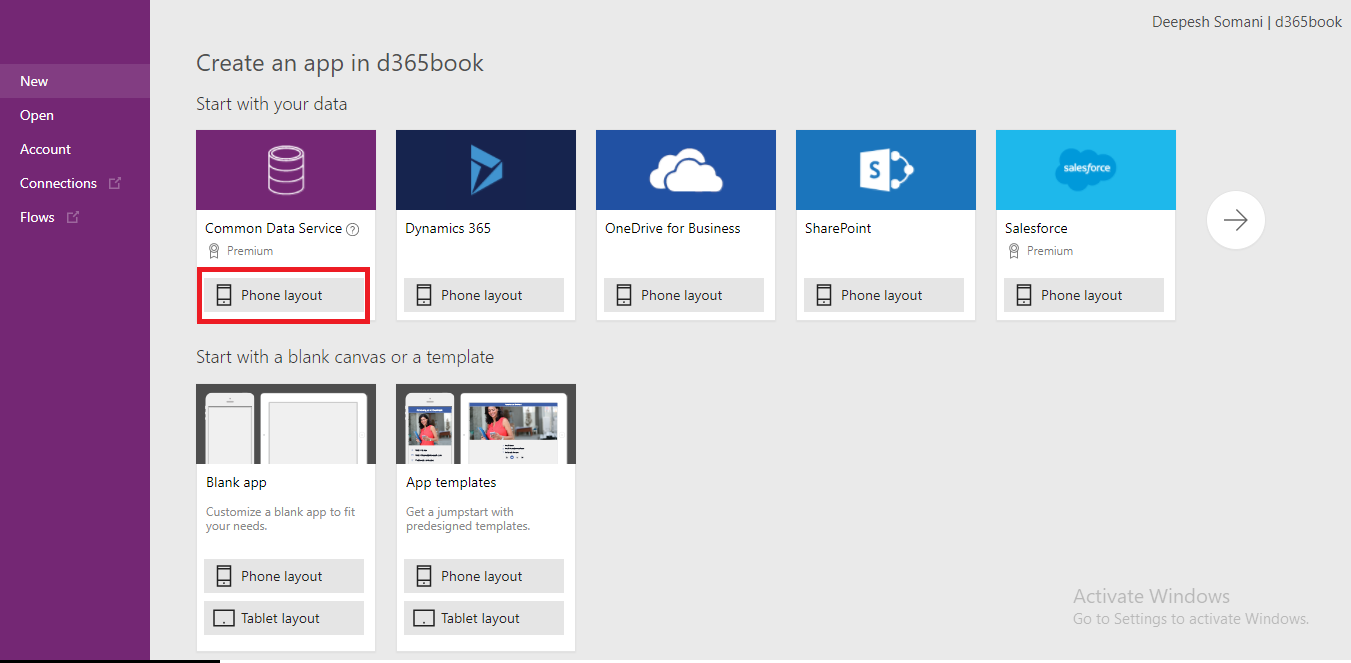Click the App templates preview thumbnail
The width and height of the screenshot is (1351, 663).
click(x=486, y=424)
